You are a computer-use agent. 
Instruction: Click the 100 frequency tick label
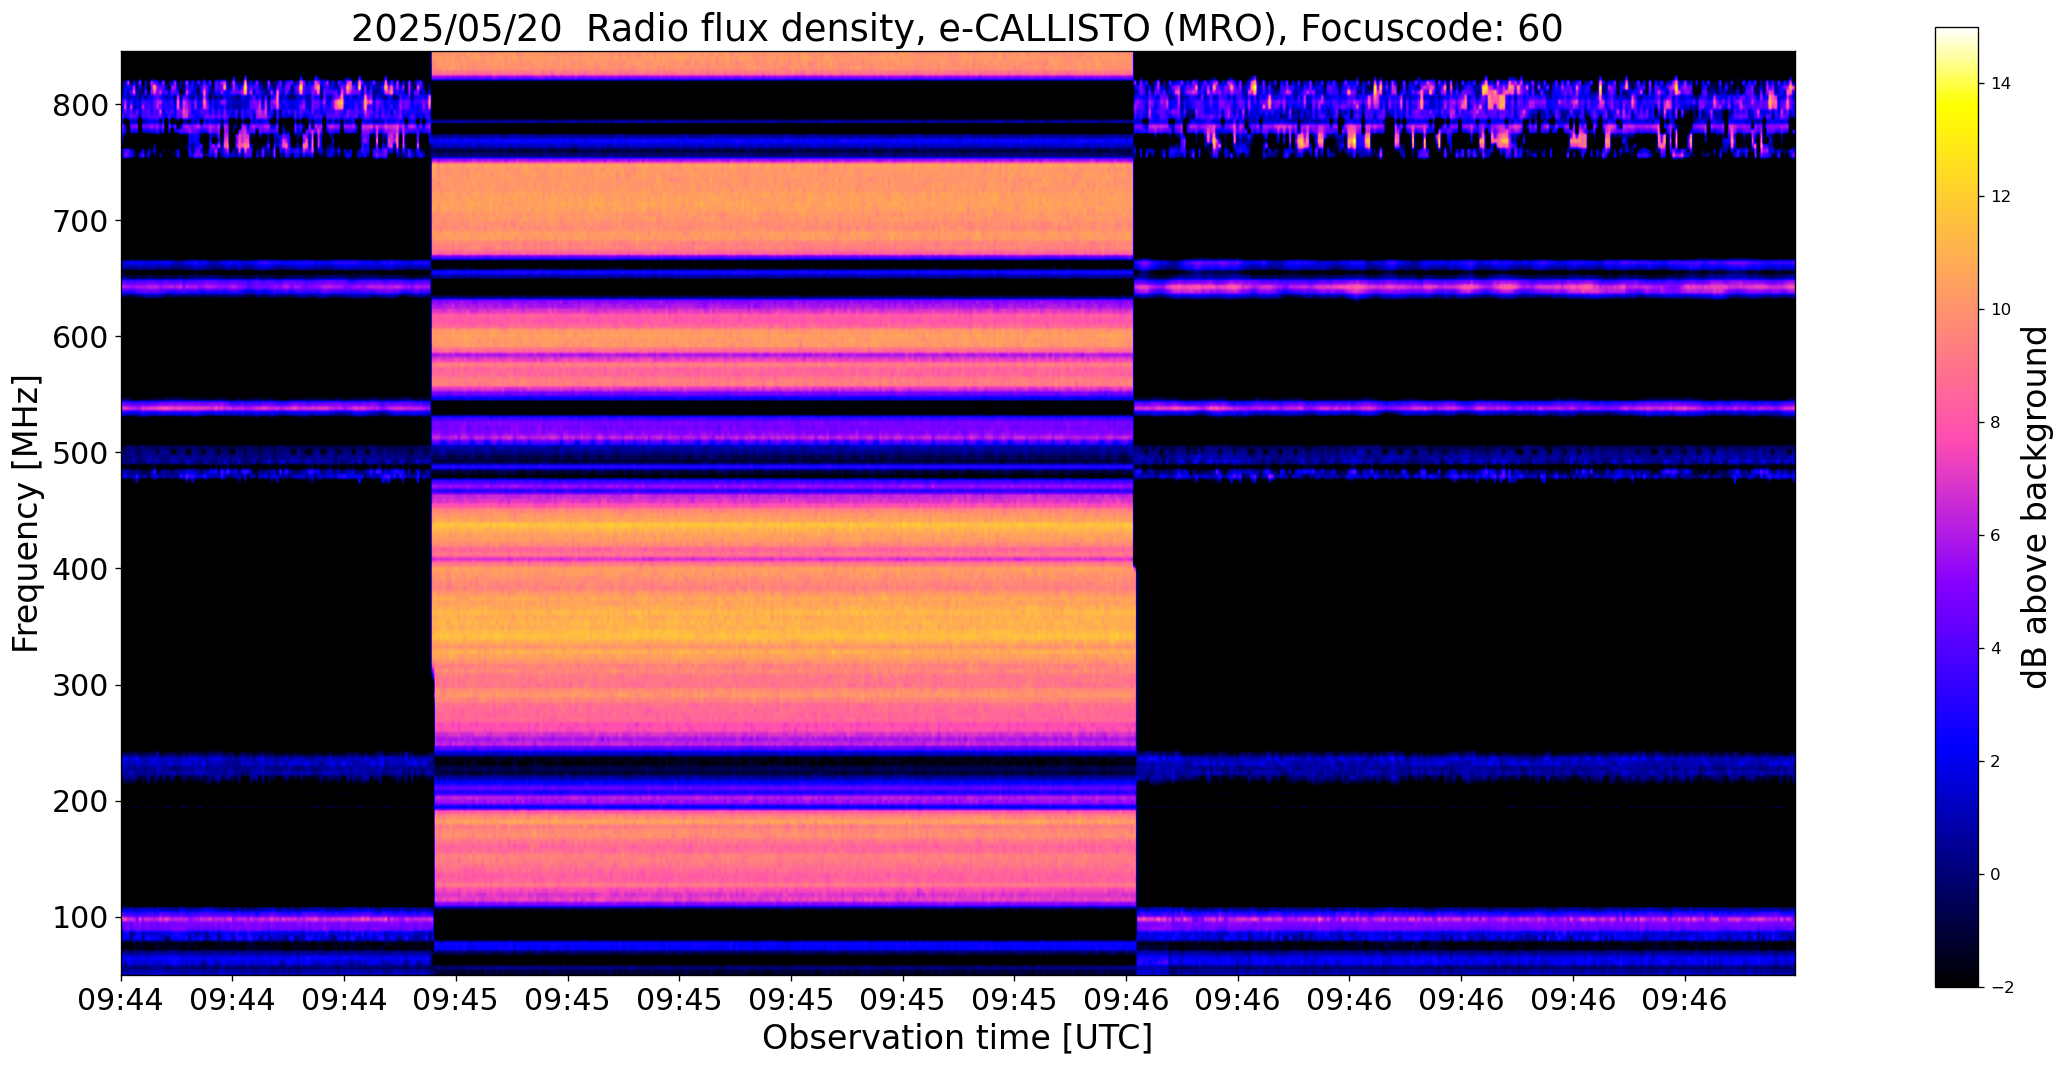click(x=80, y=917)
